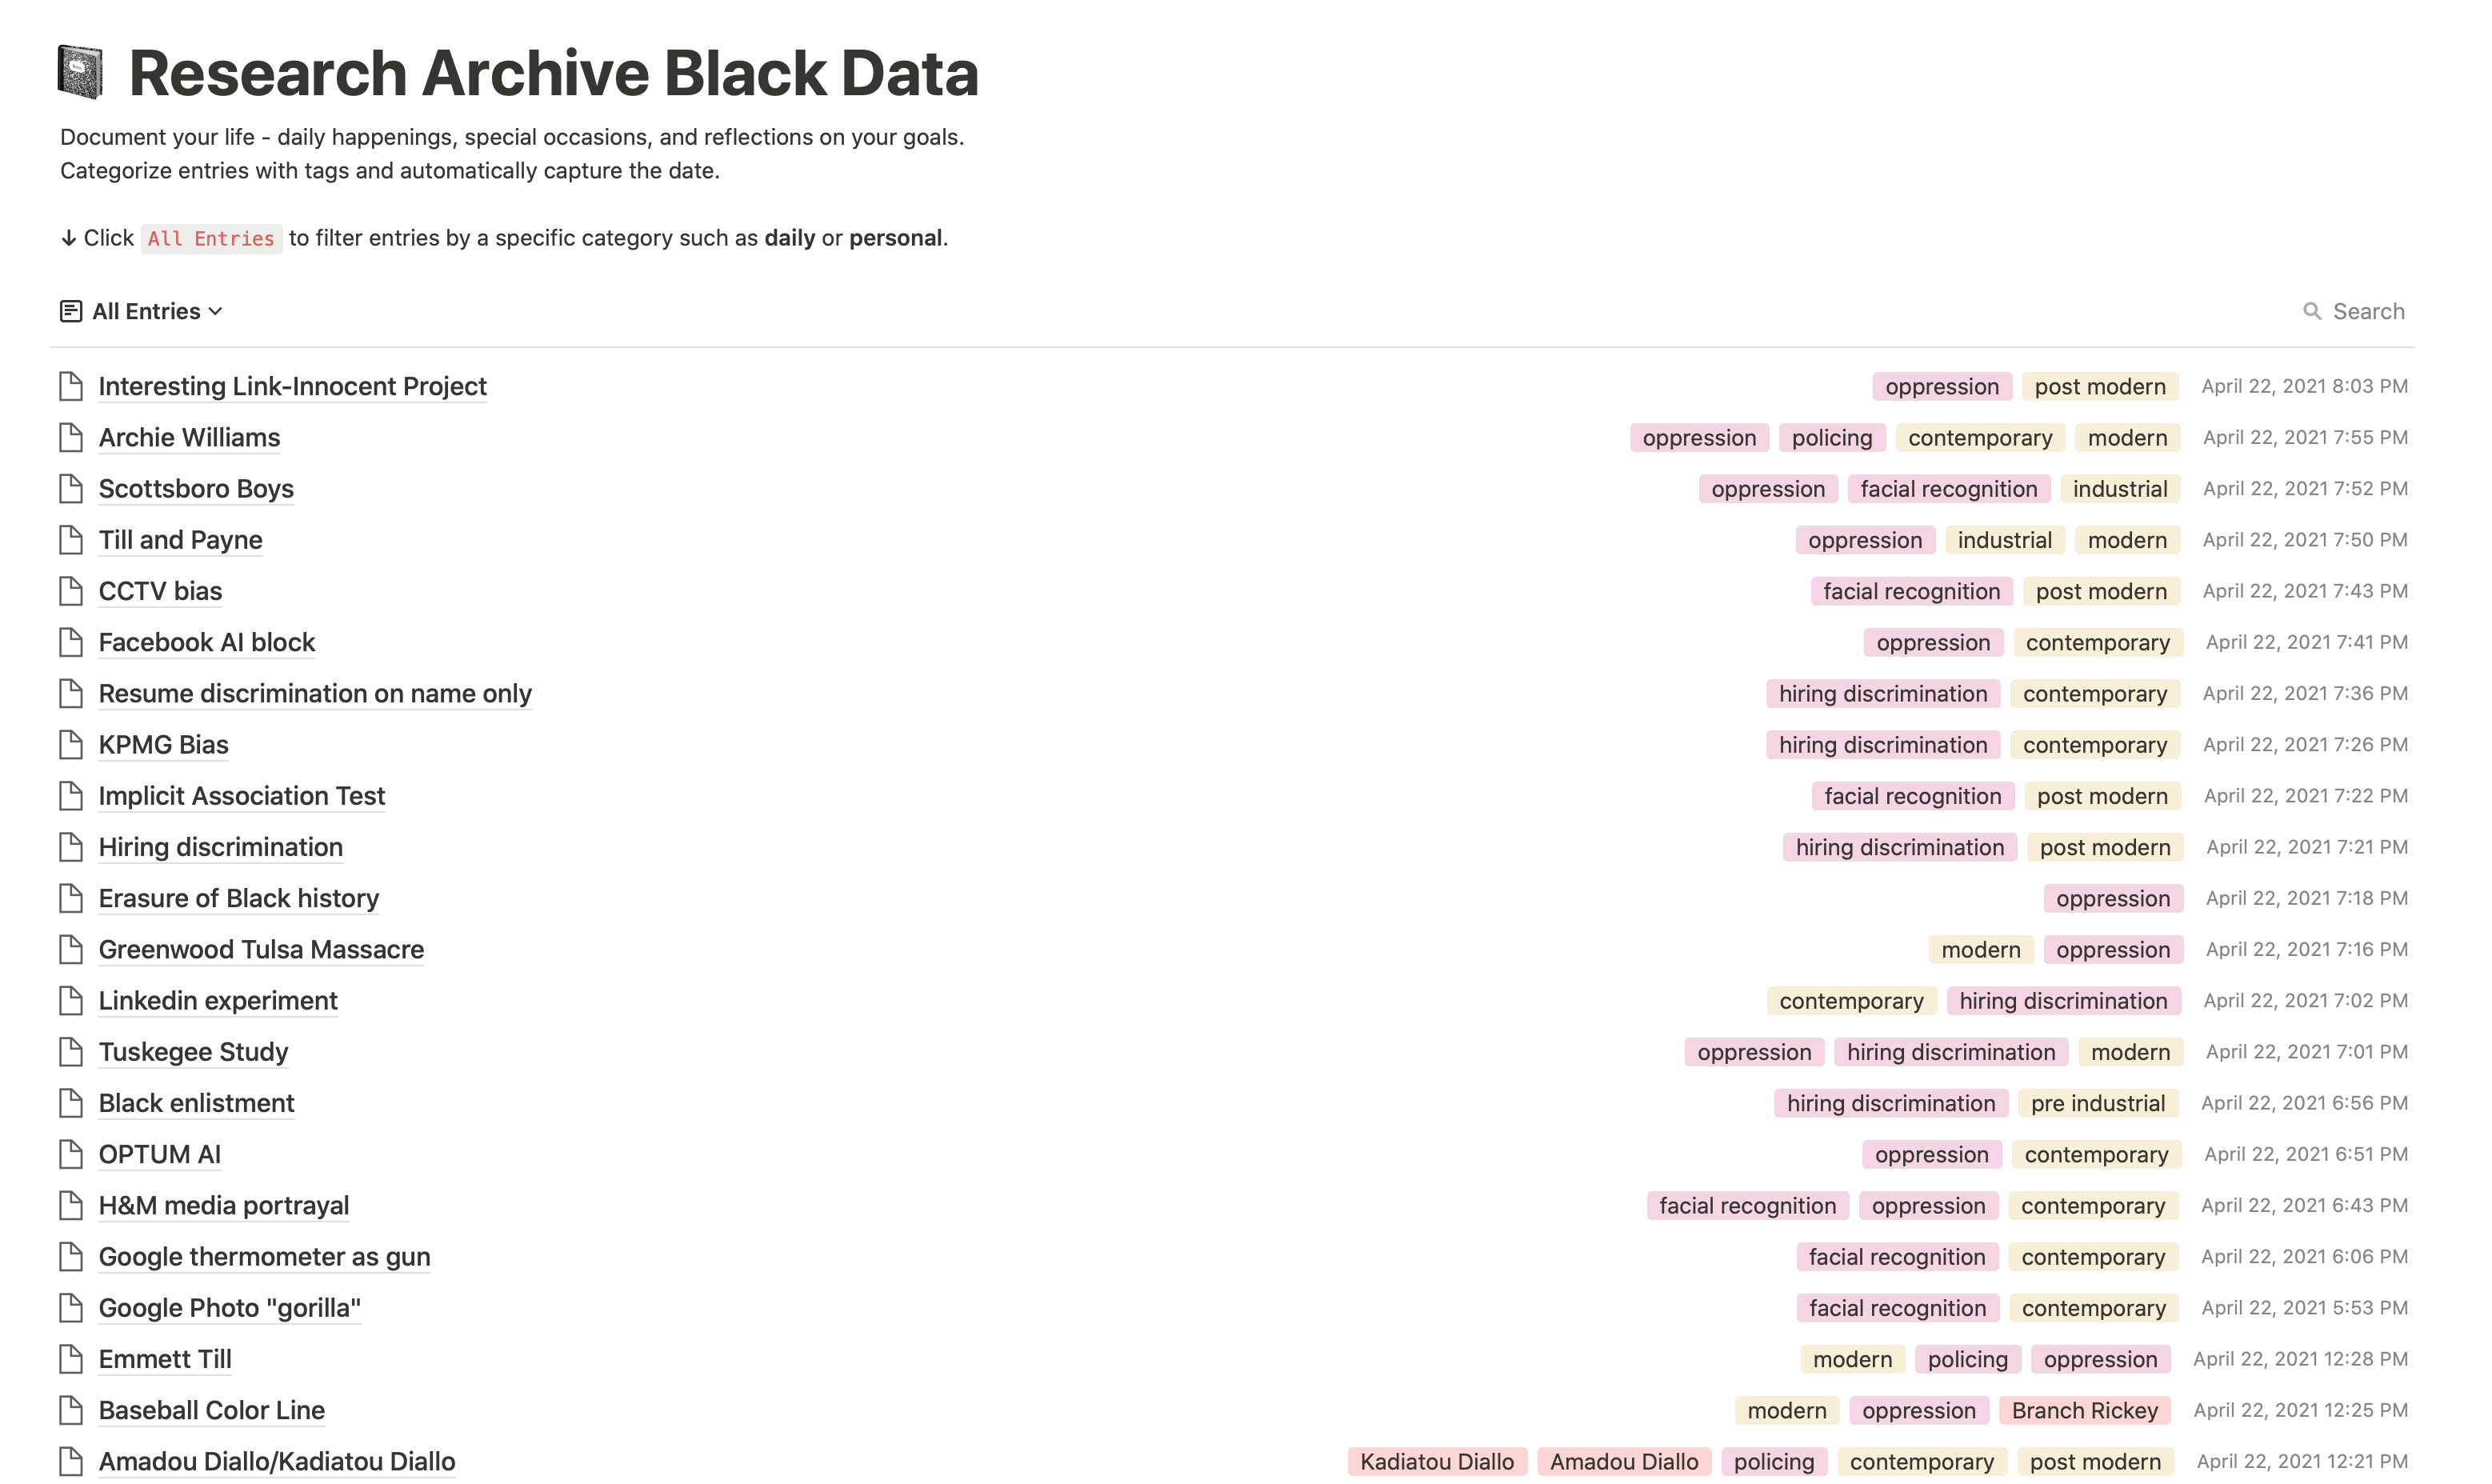
Task: Click the pre industrial tag on Black enlistment
Action: coord(2097,1103)
